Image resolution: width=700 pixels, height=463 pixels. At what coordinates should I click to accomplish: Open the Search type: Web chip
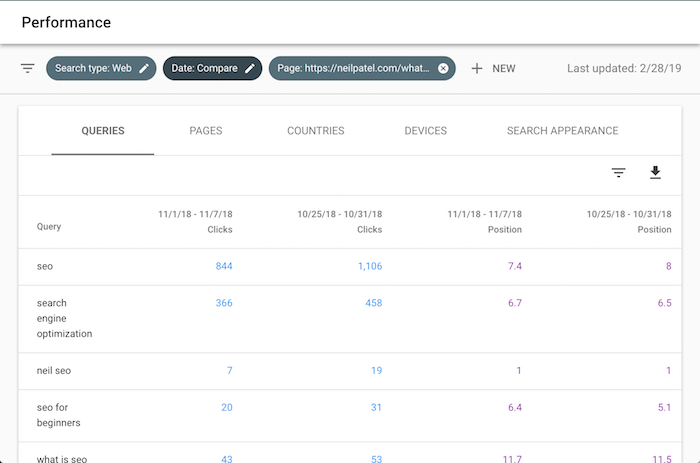[101, 68]
